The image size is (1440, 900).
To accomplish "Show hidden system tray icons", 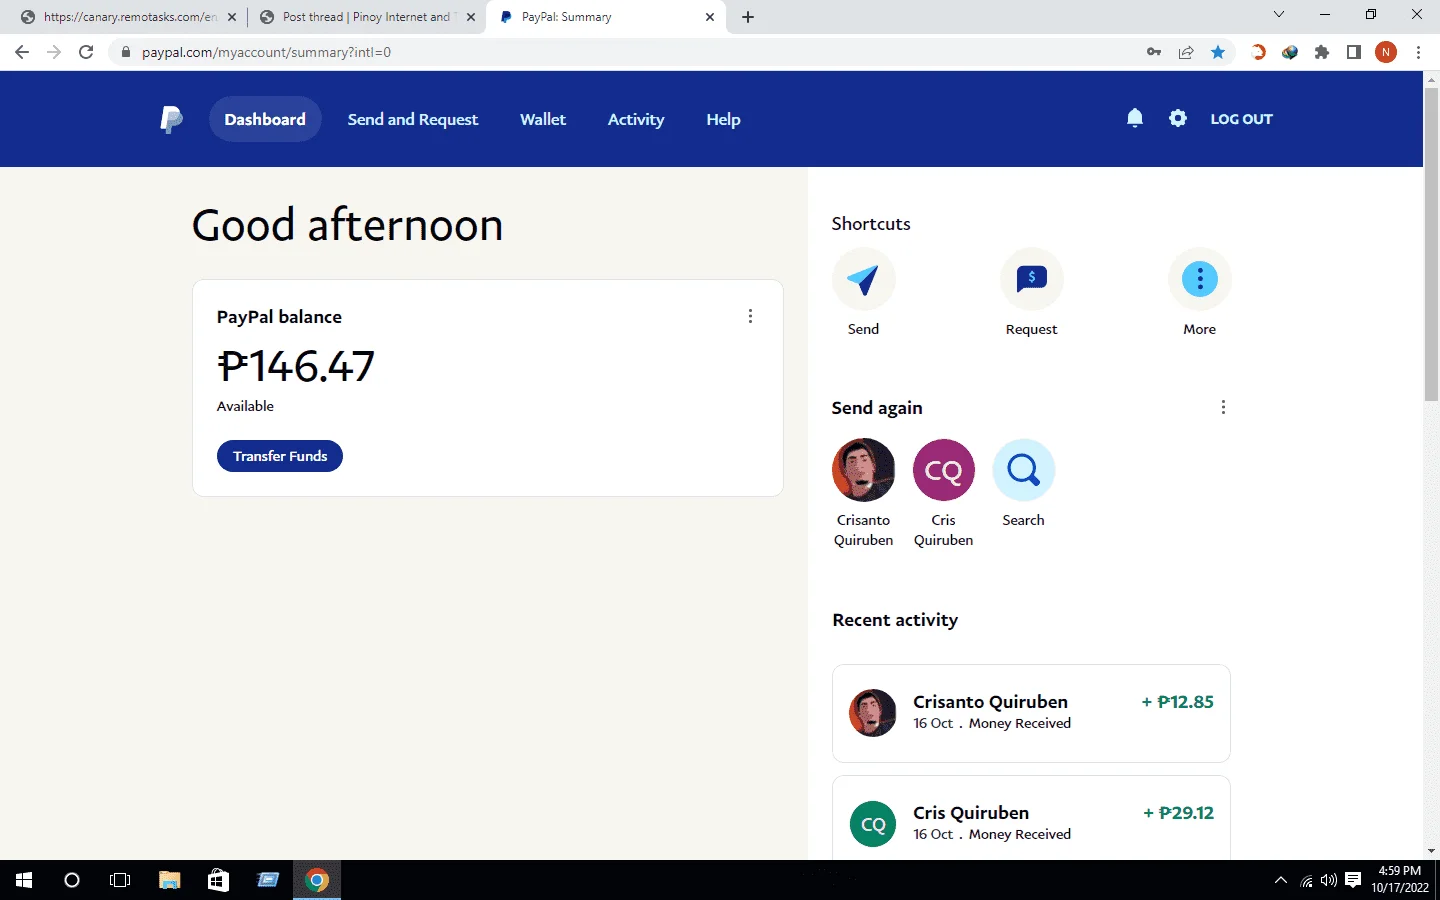I will pos(1281,880).
